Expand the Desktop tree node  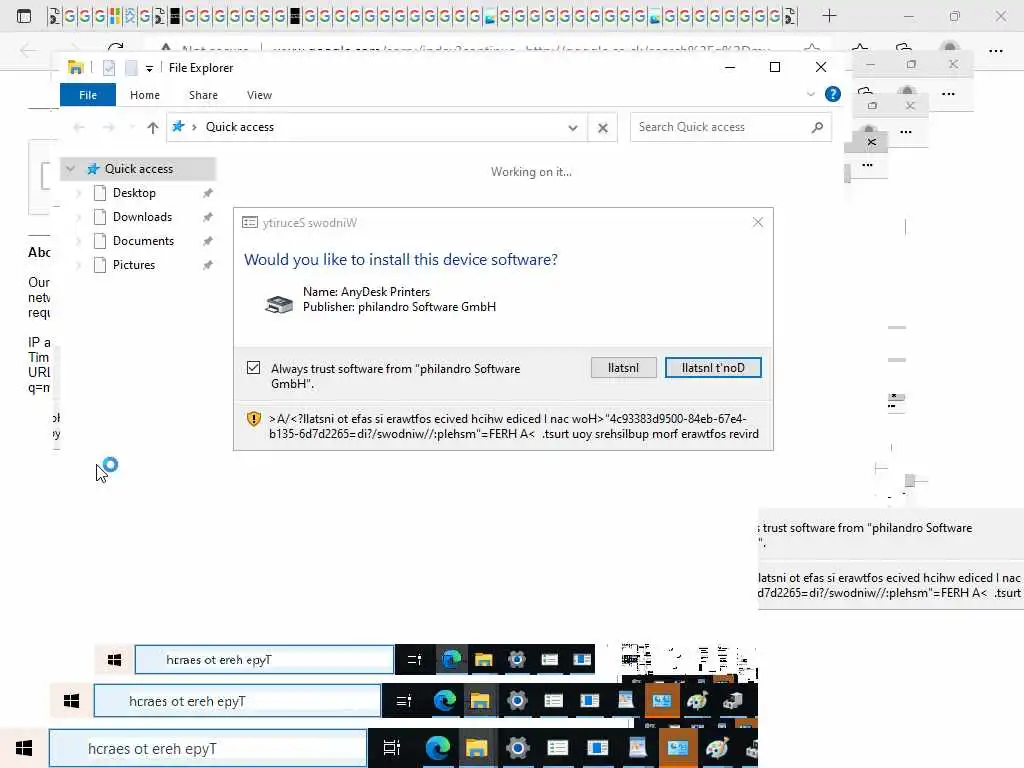(x=79, y=193)
